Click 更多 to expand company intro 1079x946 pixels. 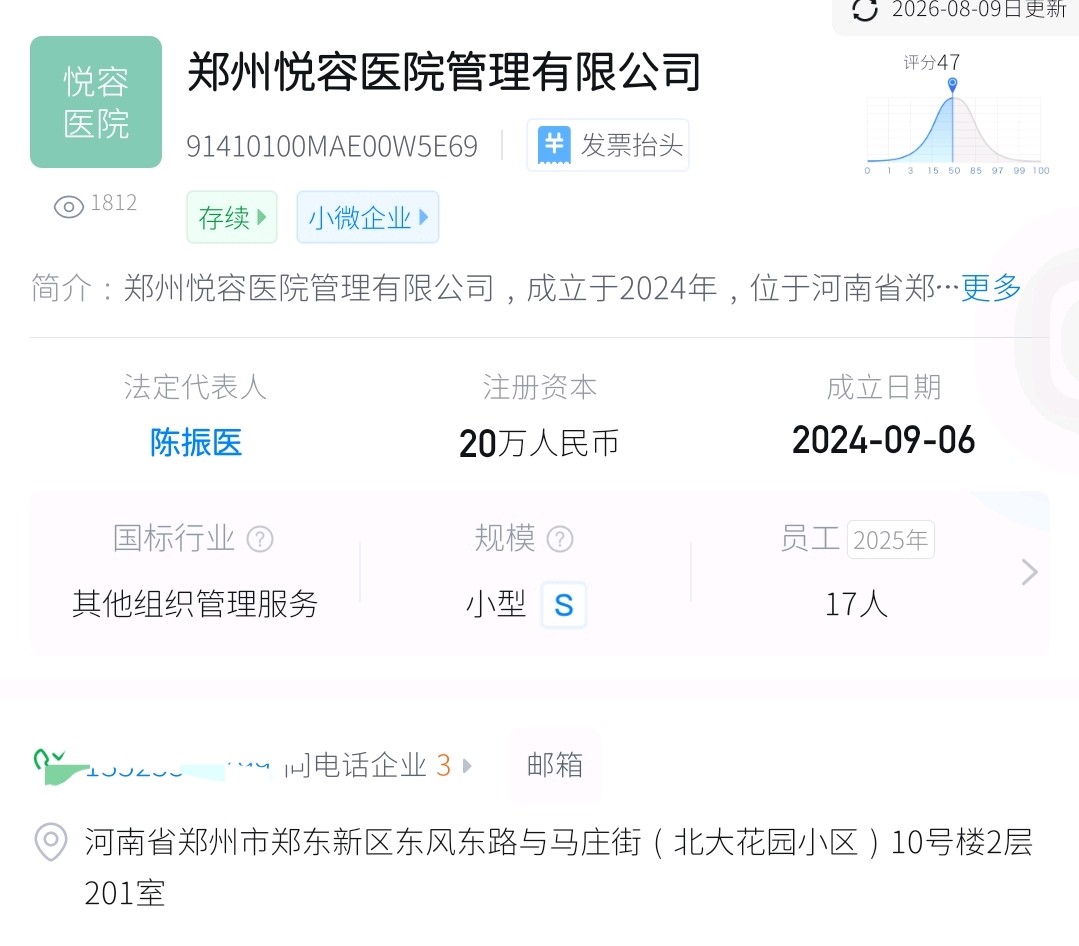click(991, 288)
